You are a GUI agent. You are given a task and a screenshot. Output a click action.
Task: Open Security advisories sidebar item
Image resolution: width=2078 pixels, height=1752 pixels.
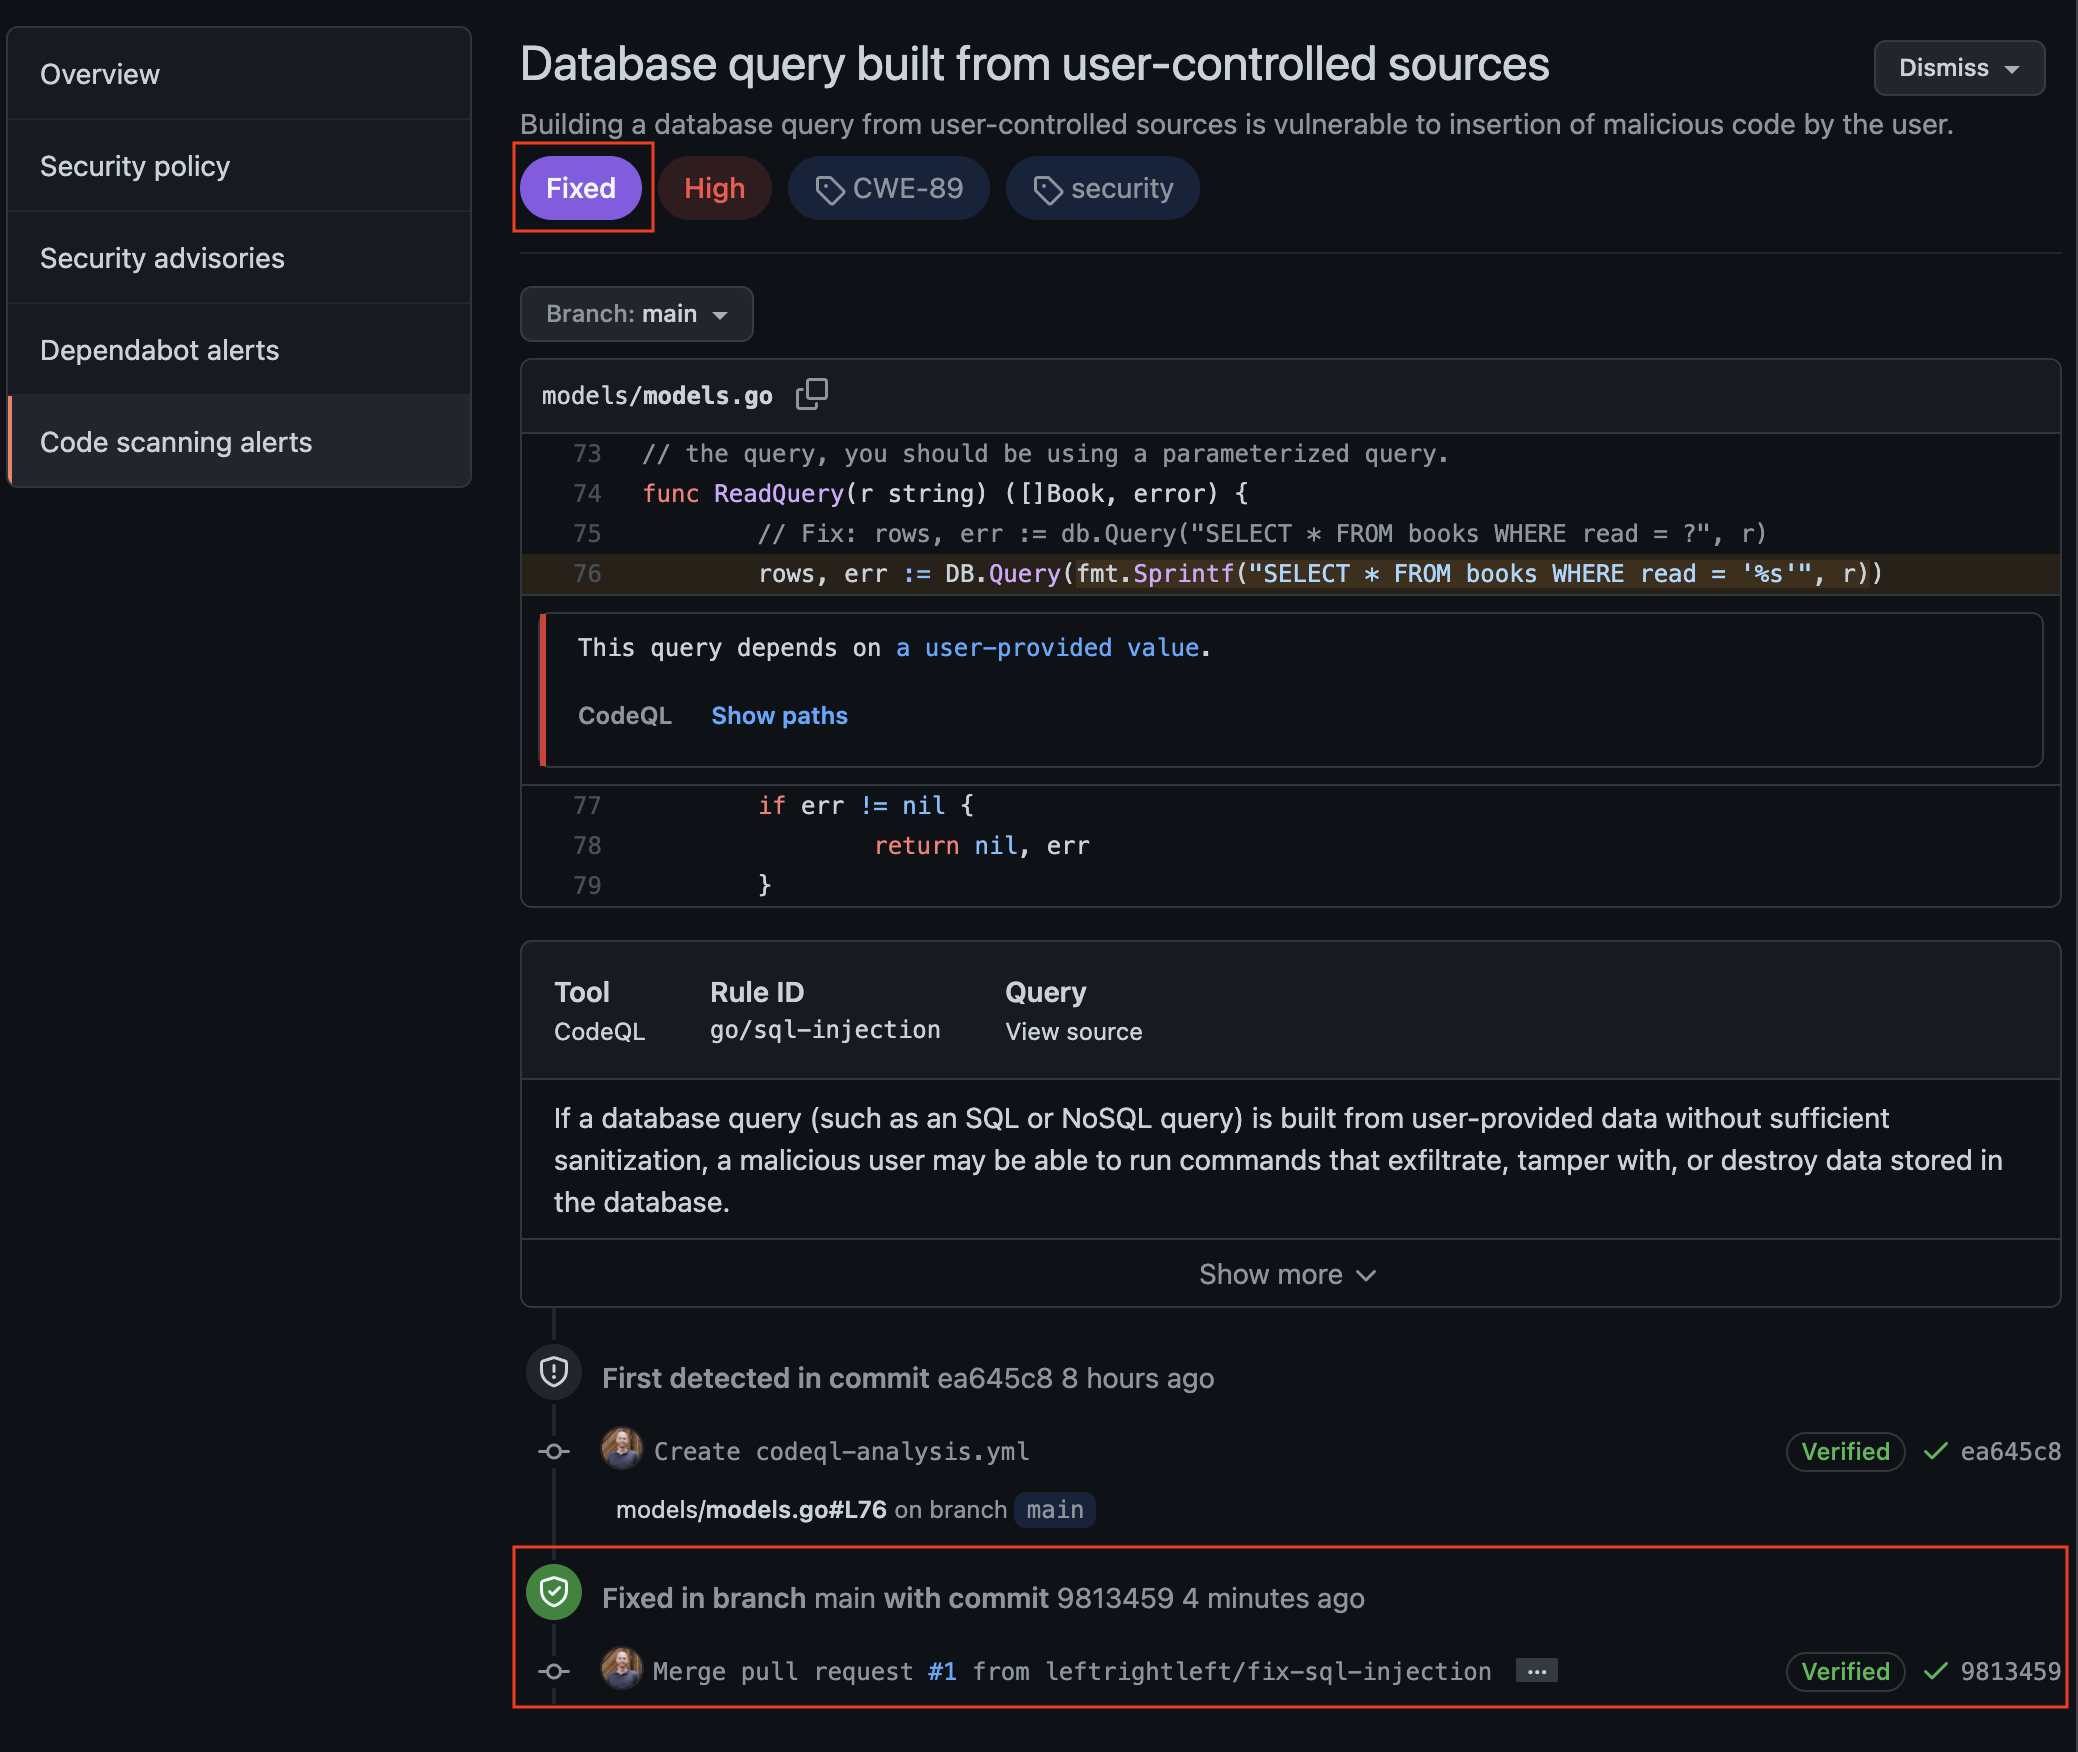click(x=162, y=258)
